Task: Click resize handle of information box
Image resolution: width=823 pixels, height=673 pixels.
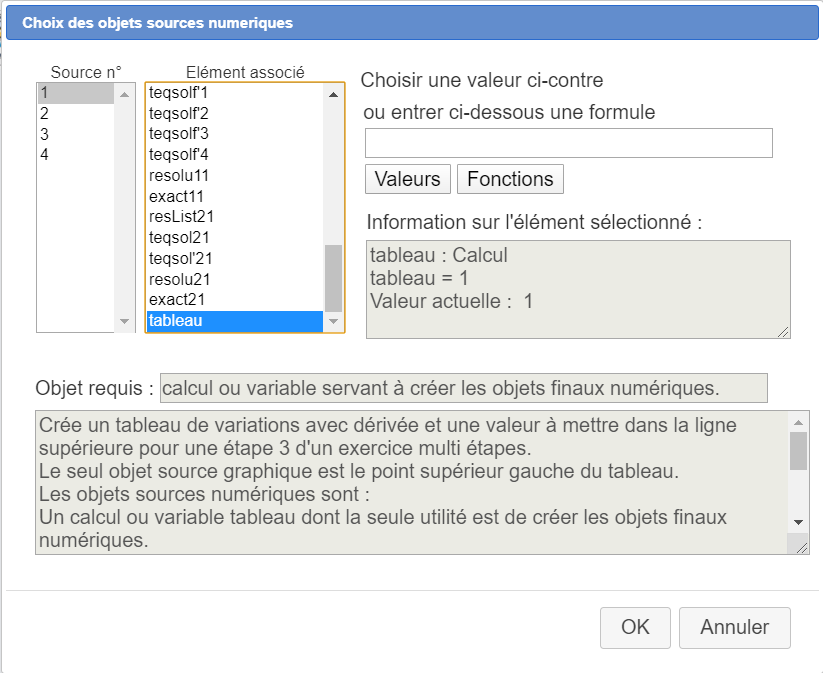Action: point(783,331)
